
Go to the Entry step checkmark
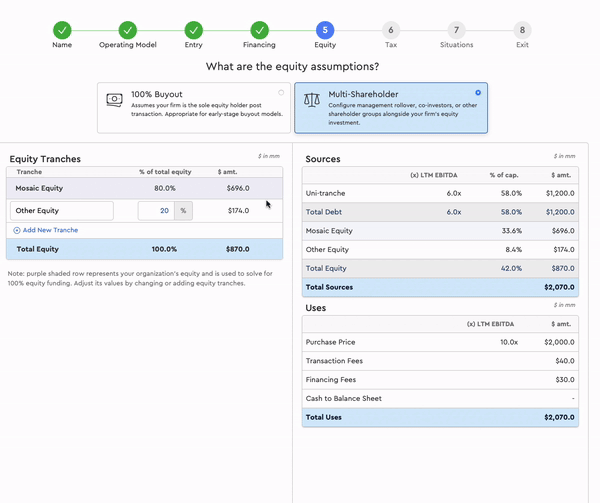193,30
